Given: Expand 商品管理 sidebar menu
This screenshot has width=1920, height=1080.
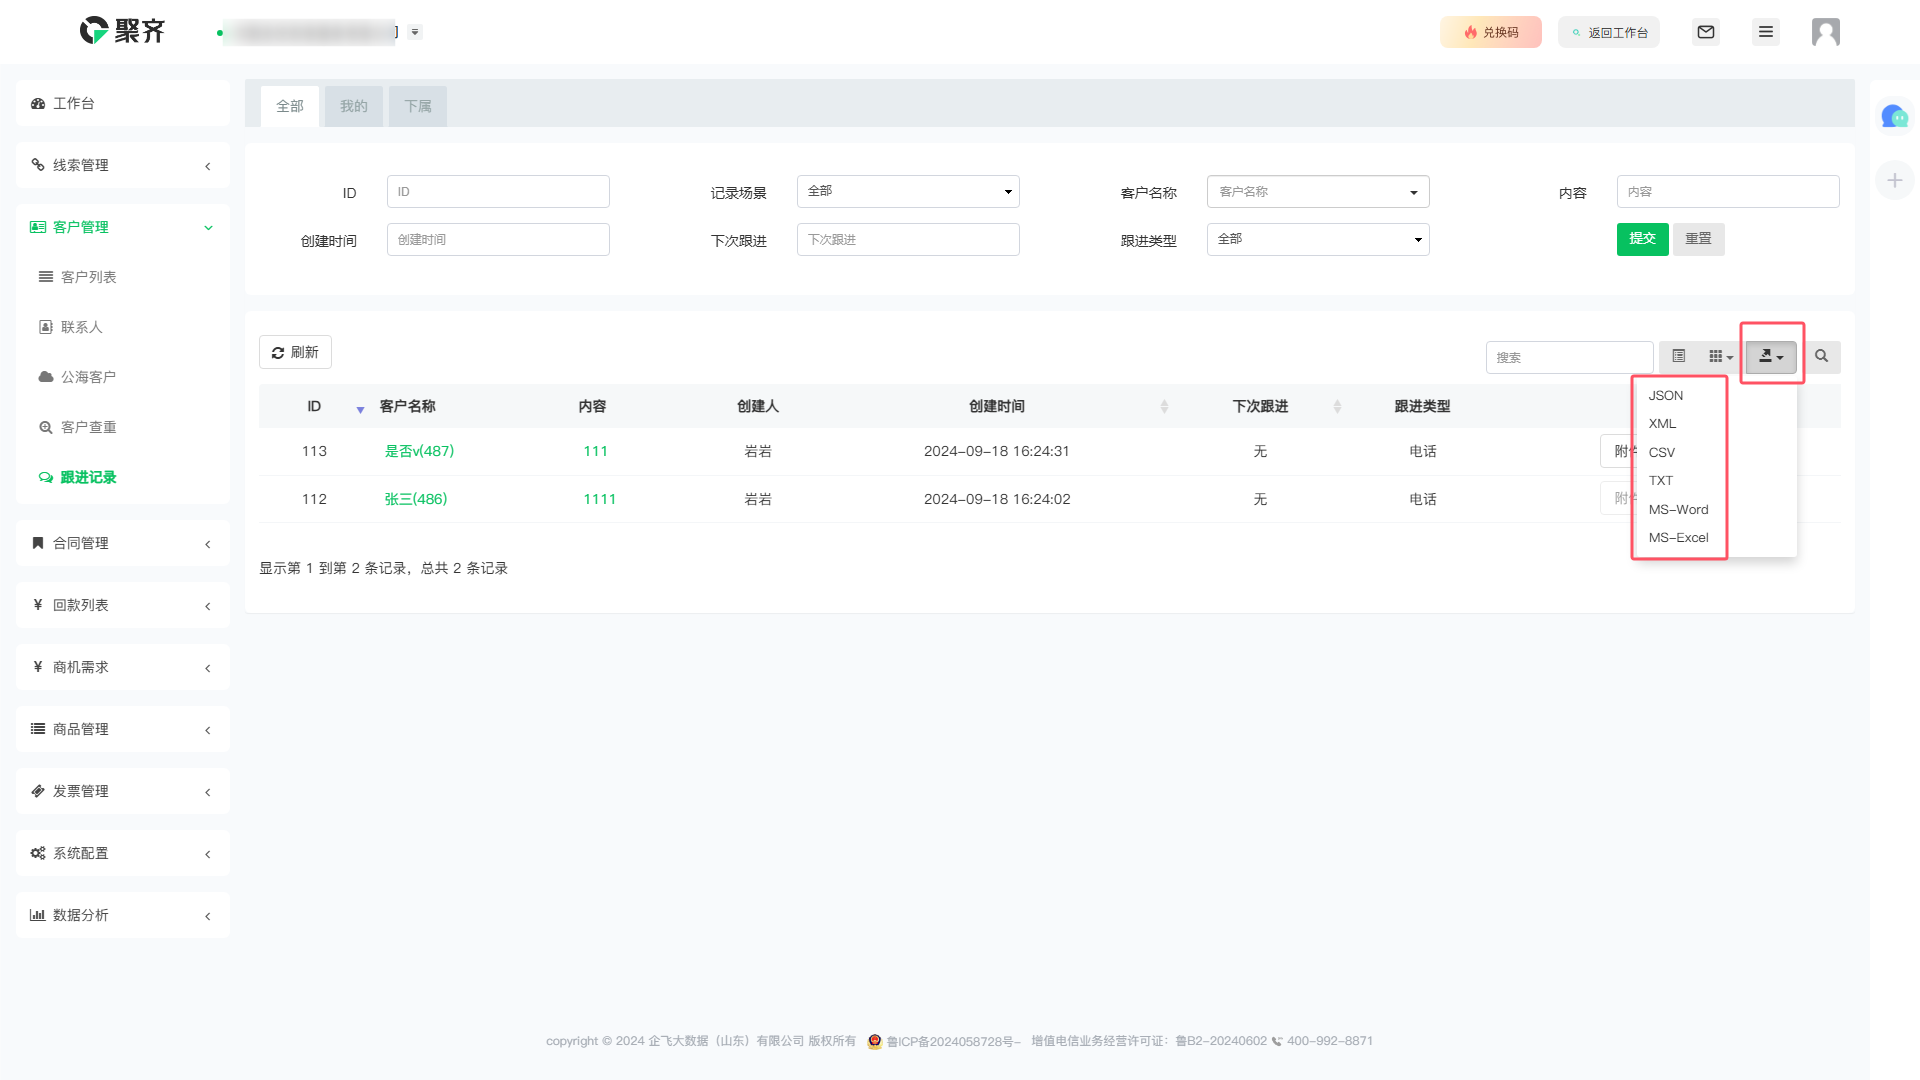Looking at the screenshot, I should [x=123, y=729].
